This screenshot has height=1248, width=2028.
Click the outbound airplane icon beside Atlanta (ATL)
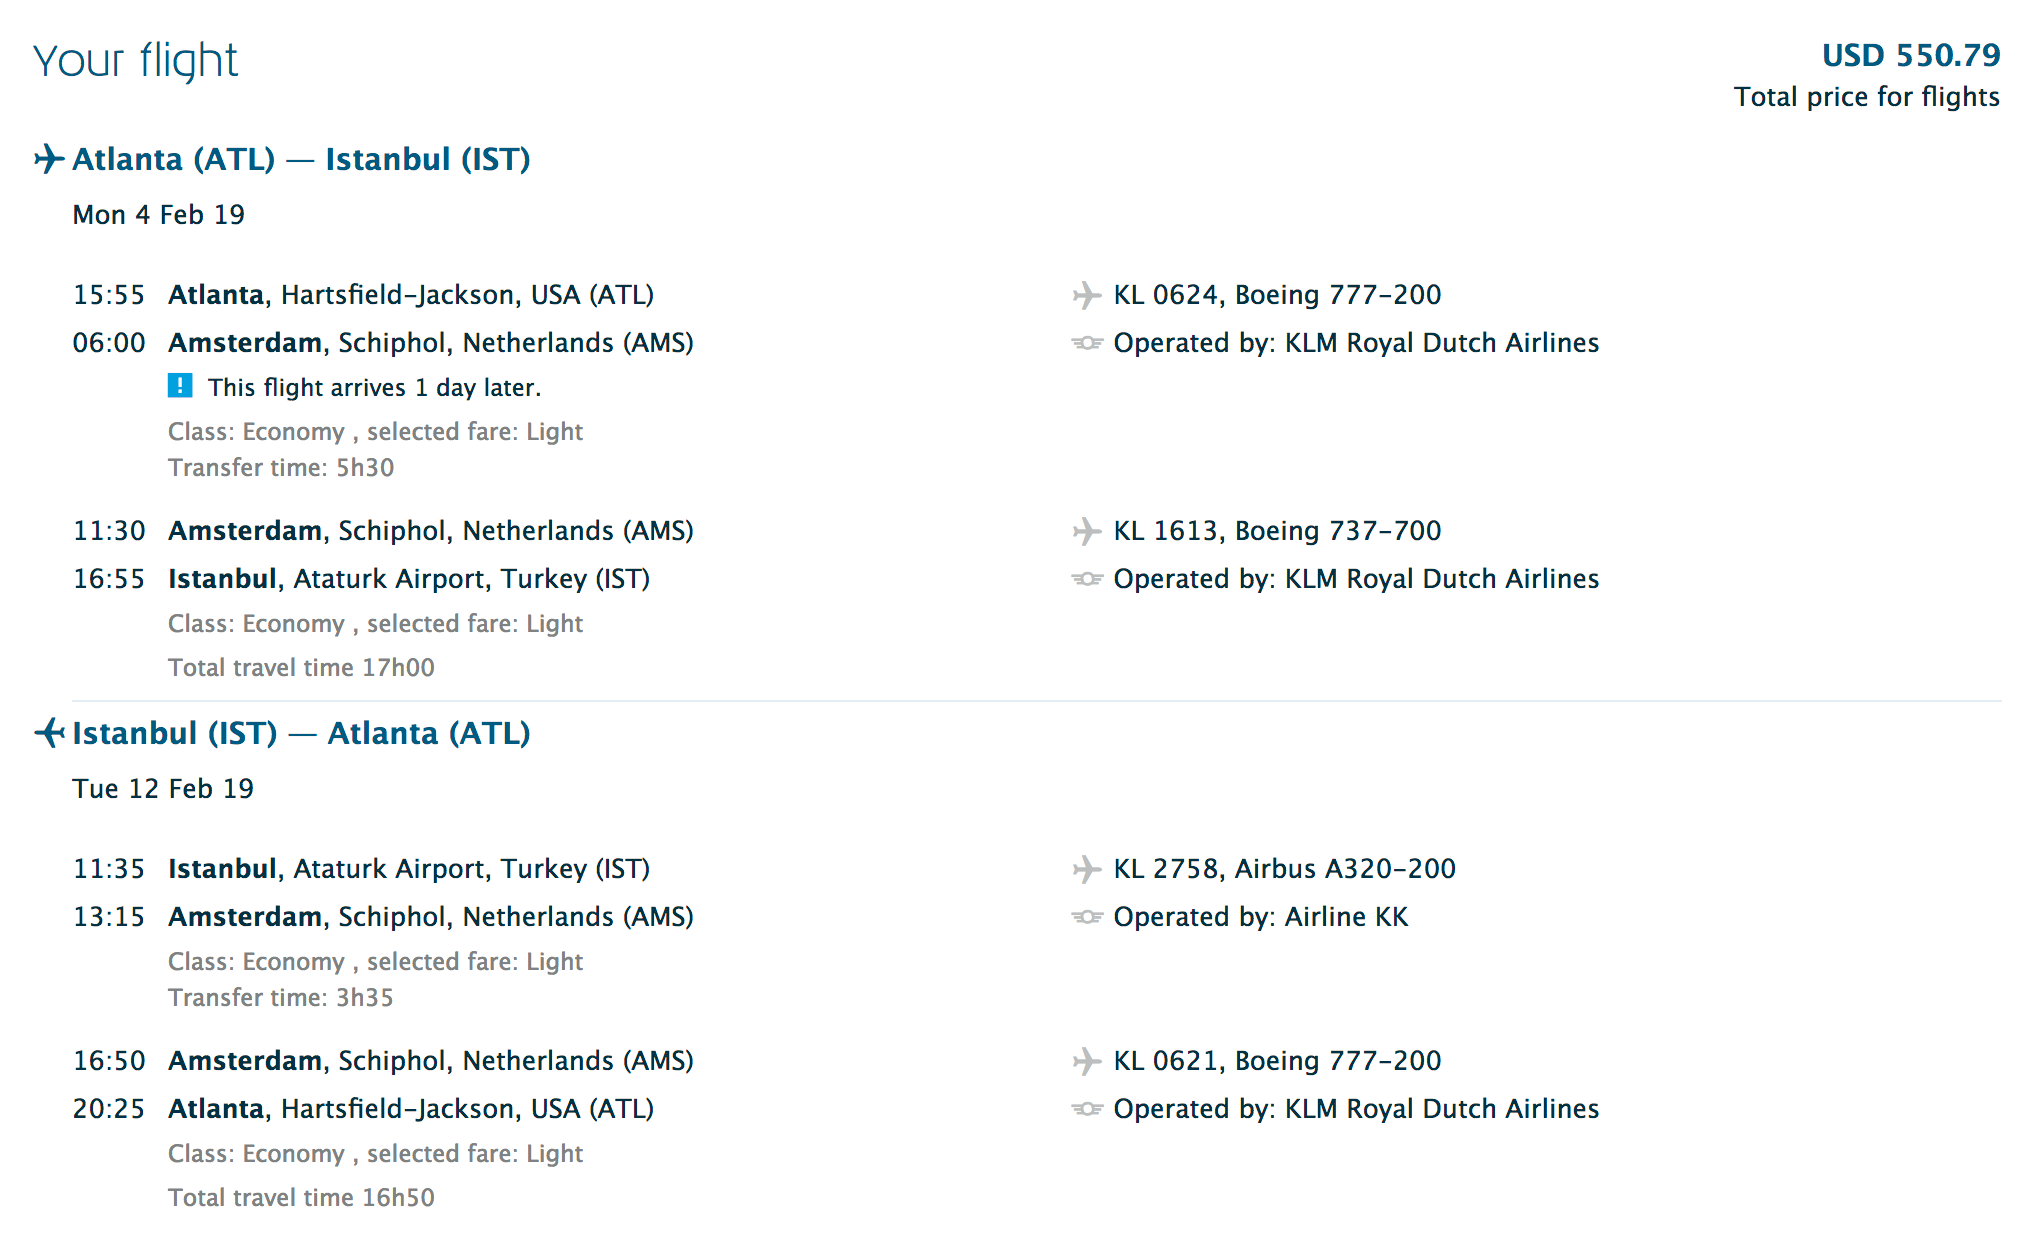[x=49, y=159]
